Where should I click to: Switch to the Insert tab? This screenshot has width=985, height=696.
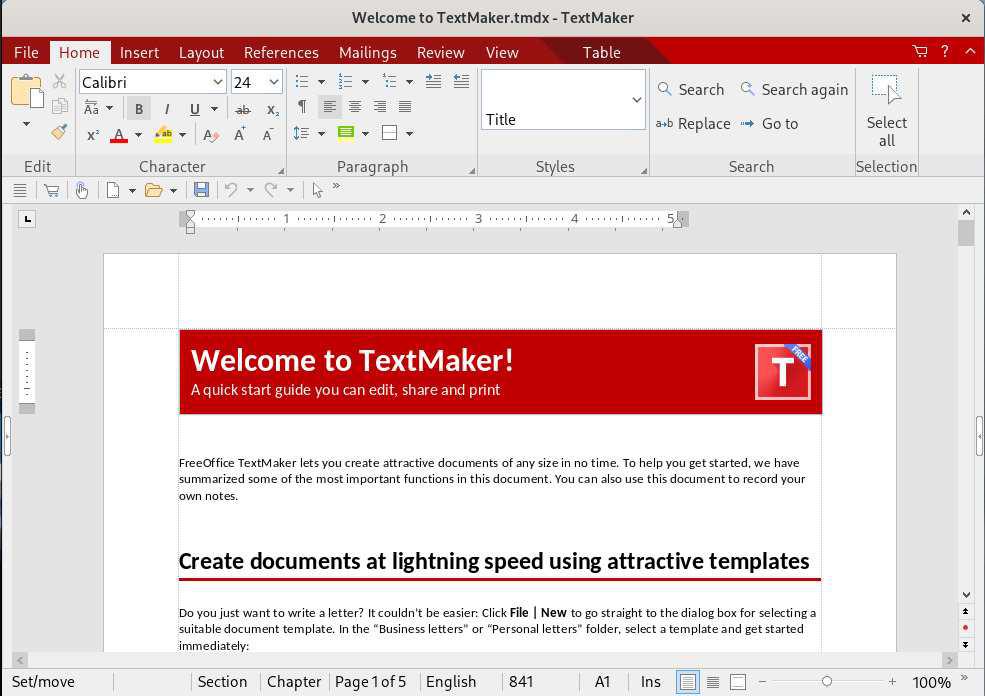[x=139, y=53]
